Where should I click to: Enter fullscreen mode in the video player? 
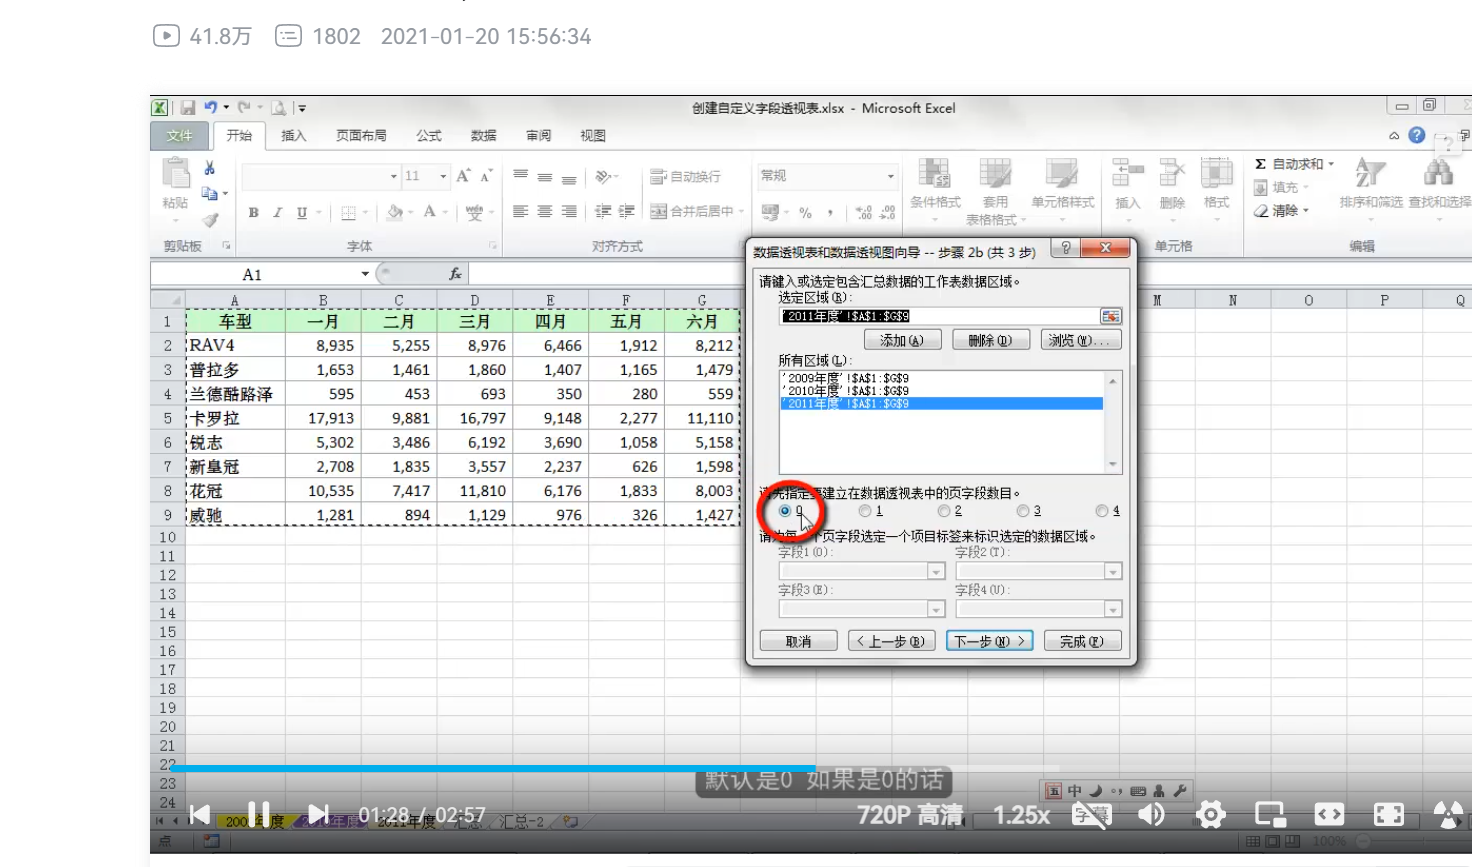click(1389, 815)
